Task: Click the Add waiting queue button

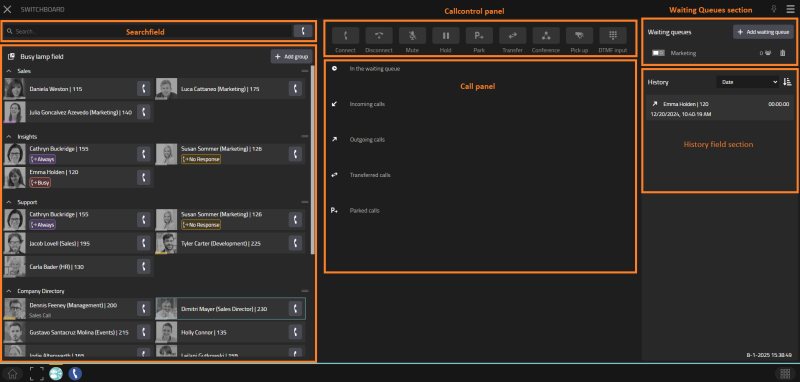Action: (x=763, y=32)
